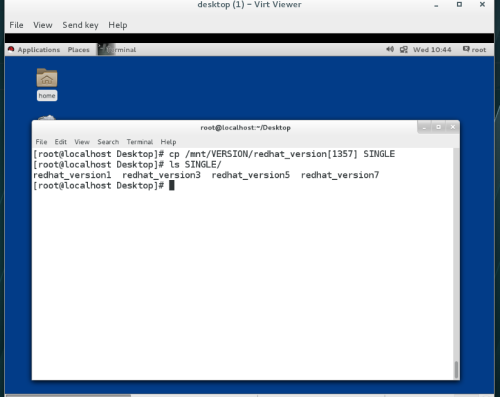Minimize the terminal window
This screenshot has height=397, width=500.
(x=424, y=127)
